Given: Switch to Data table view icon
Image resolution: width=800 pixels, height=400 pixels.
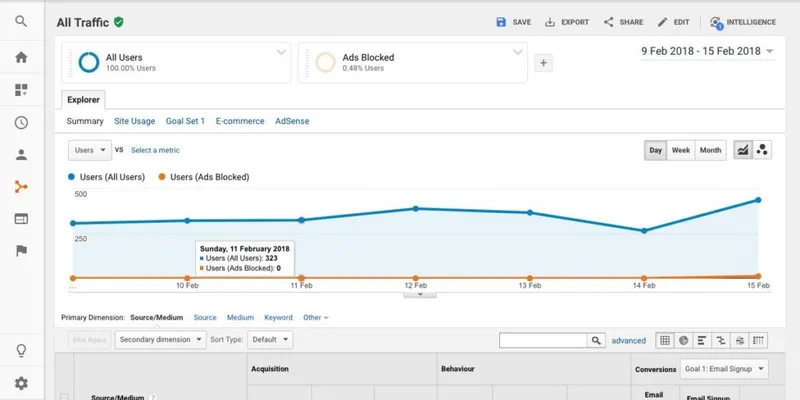Looking at the screenshot, I should (x=665, y=340).
